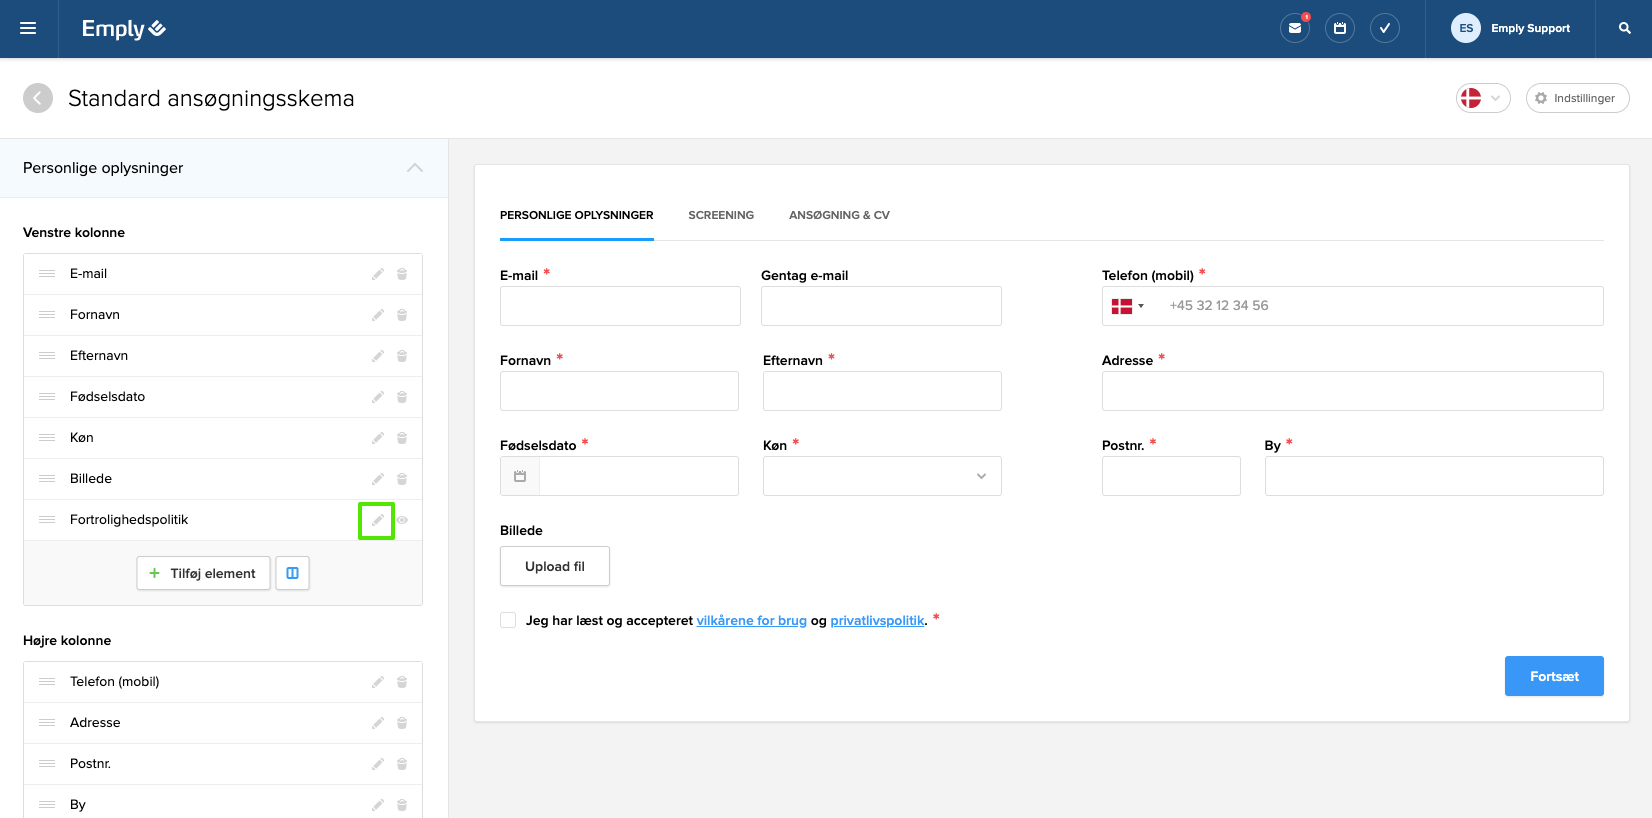The image size is (1652, 818).
Task: Check the terms and privacy acceptance box
Action: pos(508,620)
